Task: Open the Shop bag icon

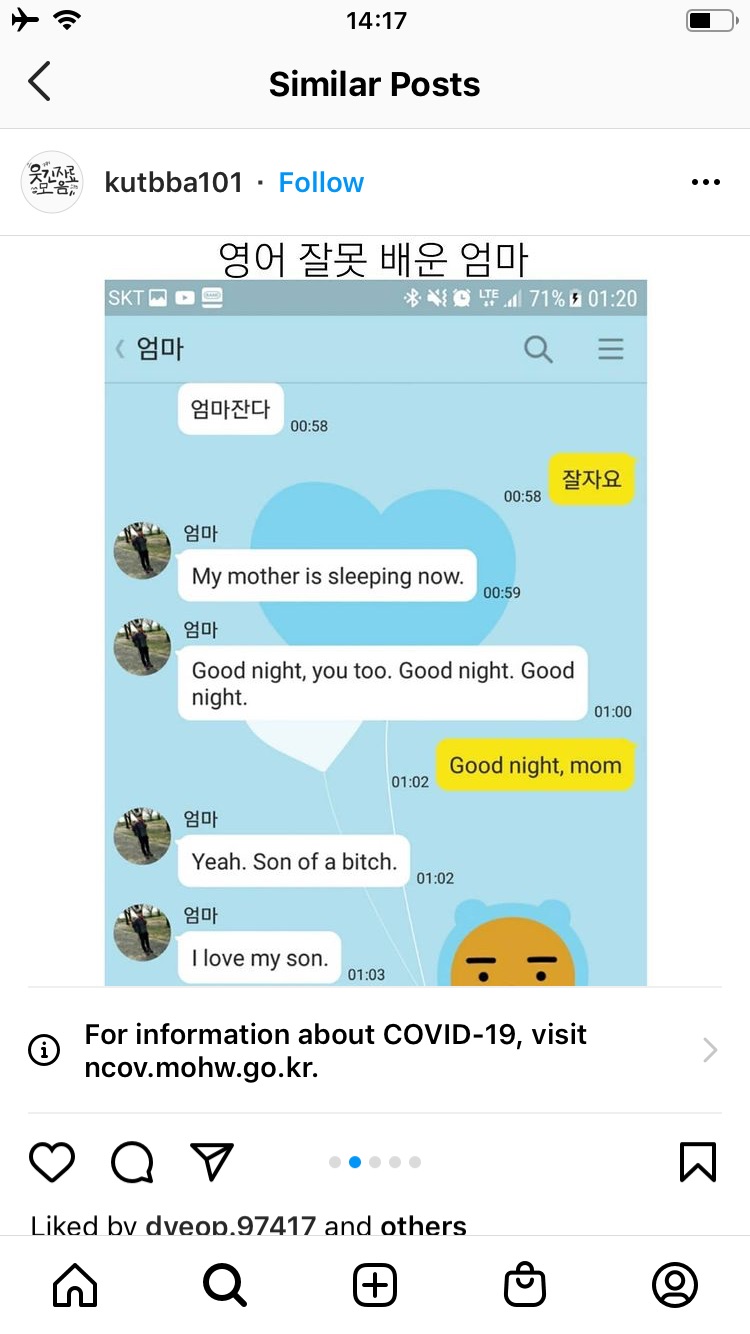Action: [525, 1285]
